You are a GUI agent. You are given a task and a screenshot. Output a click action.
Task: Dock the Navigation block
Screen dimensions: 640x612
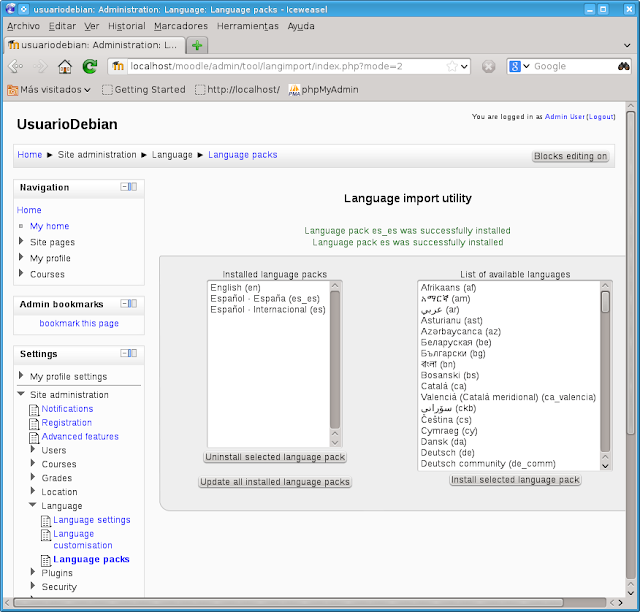click(x=133, y=187)
